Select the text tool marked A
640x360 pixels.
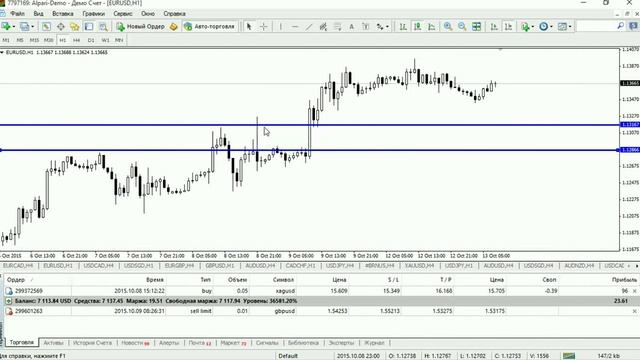[x=351, y=27]
